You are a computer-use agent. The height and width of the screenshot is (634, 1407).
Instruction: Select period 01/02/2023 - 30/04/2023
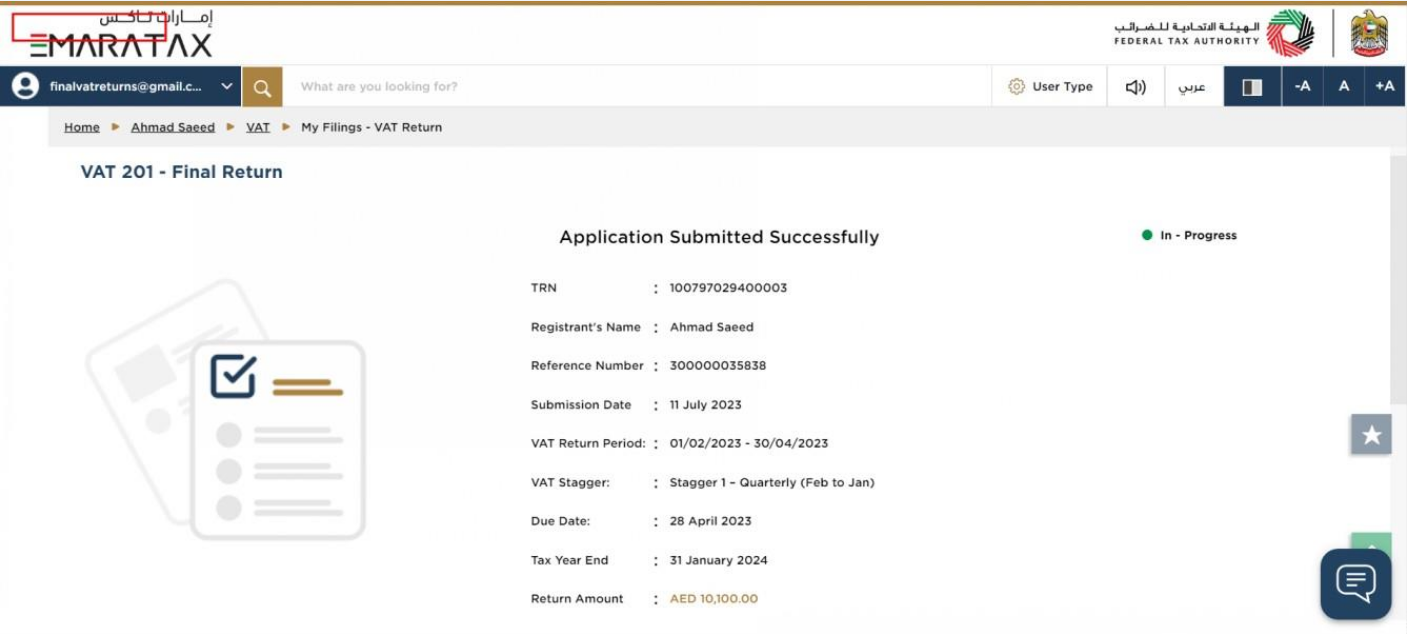[749, 443]
